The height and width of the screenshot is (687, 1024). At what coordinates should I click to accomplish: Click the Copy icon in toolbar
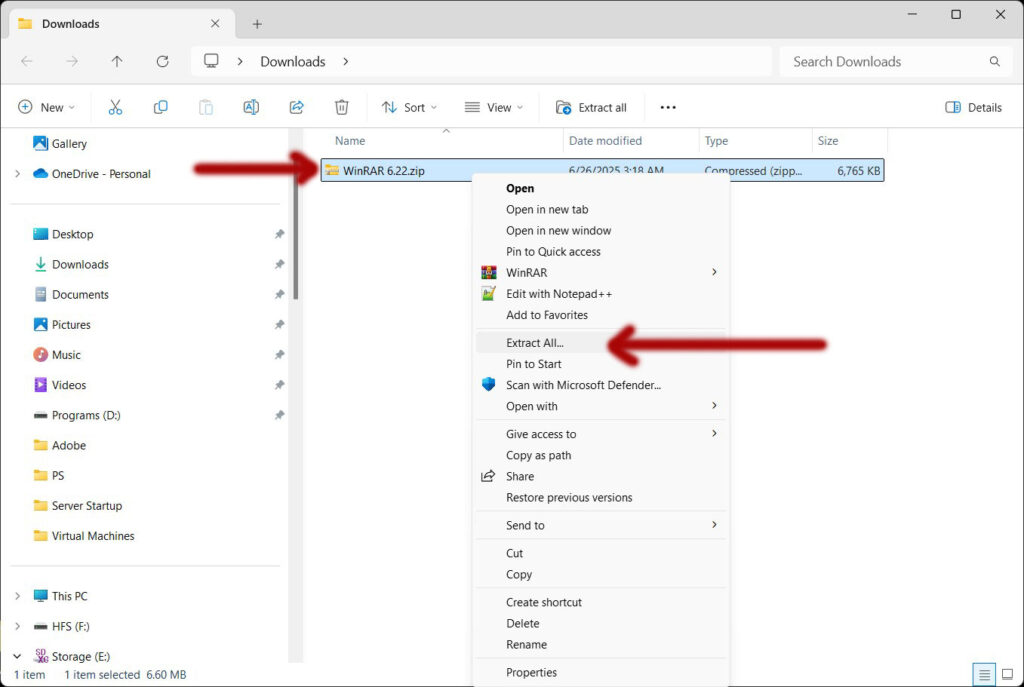(x=160, y=107)
